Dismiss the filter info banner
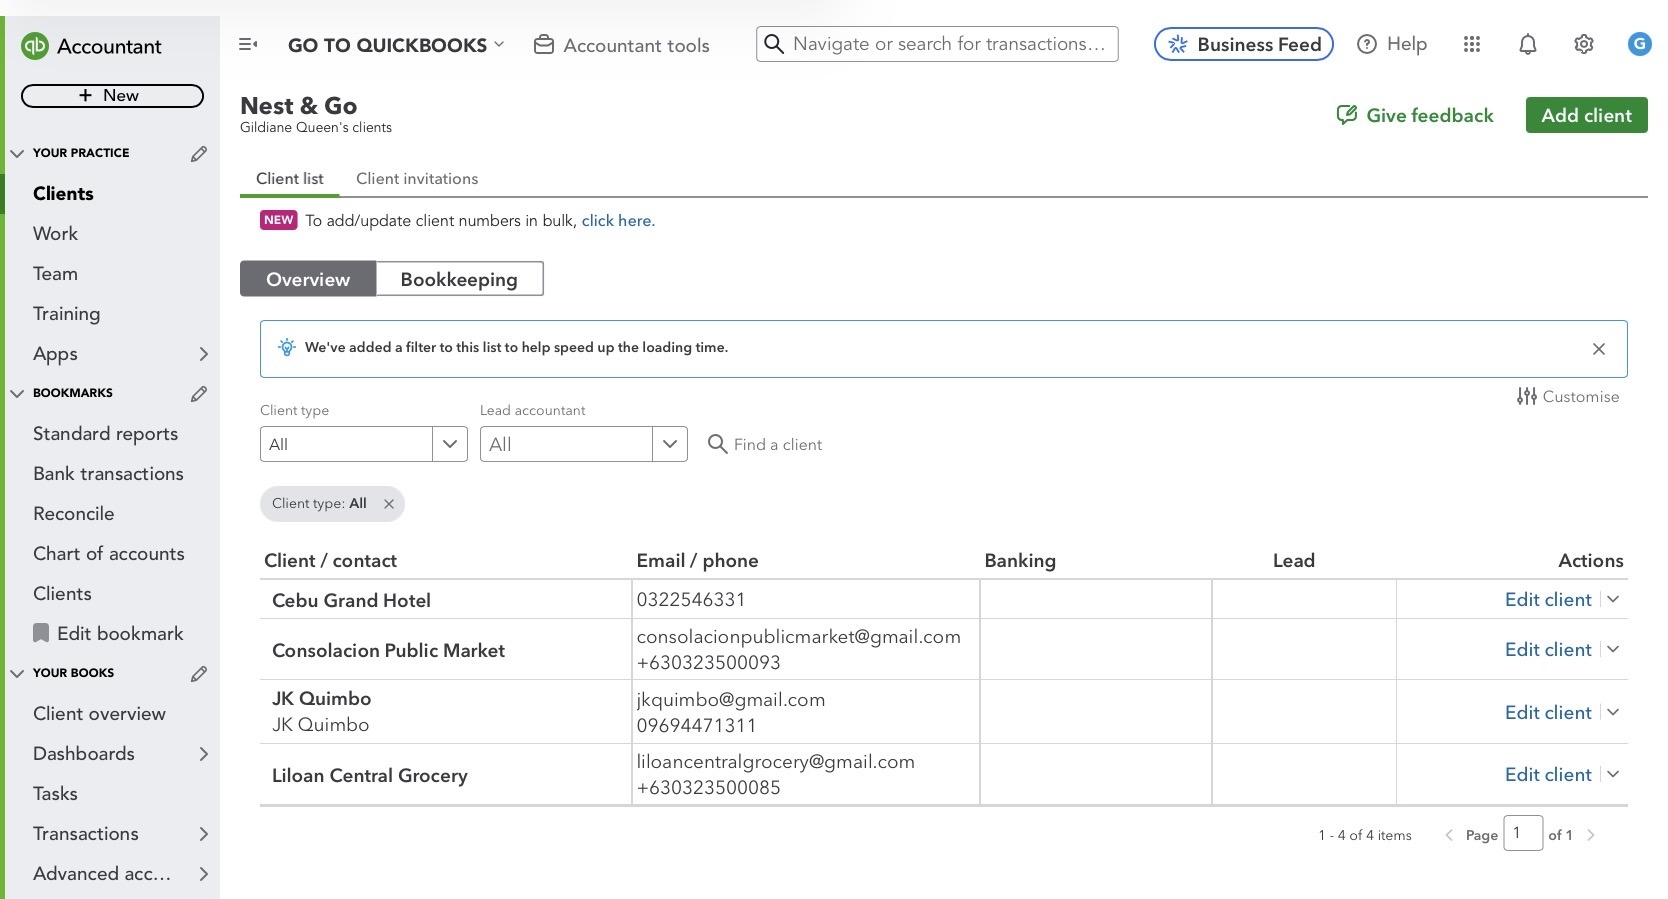Screen dimensions: 1668x899 [1598, 349]
